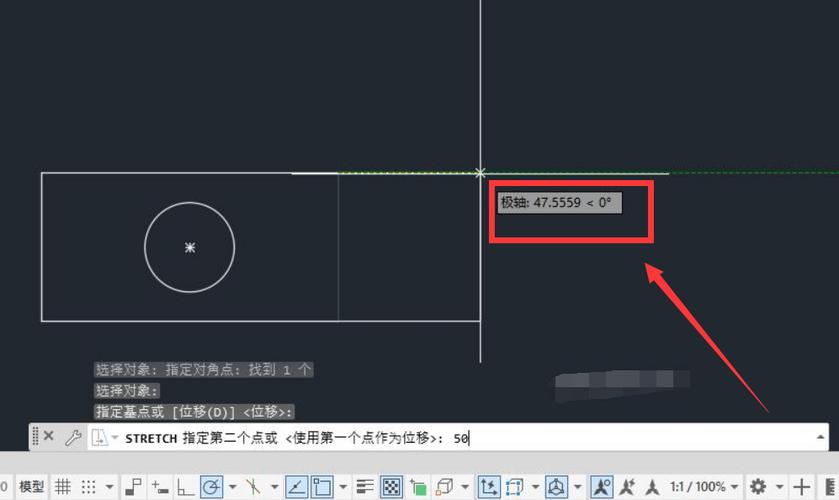Screen dimensions: 839x500
Task: Expand recent commands dropdown arrow
Action: click(x=115, y=437)
